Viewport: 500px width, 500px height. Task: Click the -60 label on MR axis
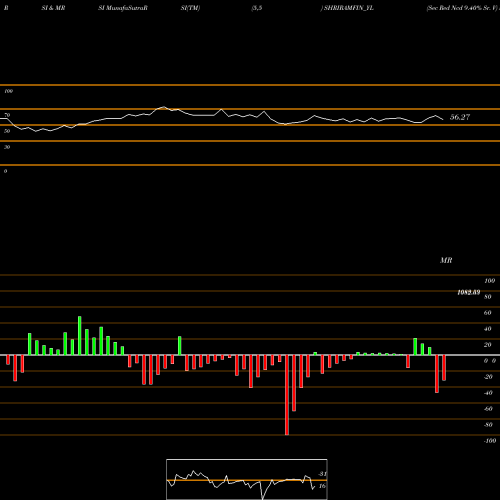(488, 409)
